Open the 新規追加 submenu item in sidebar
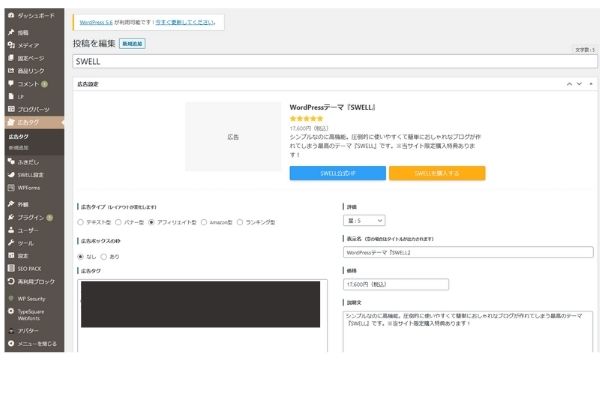 (x=18, y=148)
